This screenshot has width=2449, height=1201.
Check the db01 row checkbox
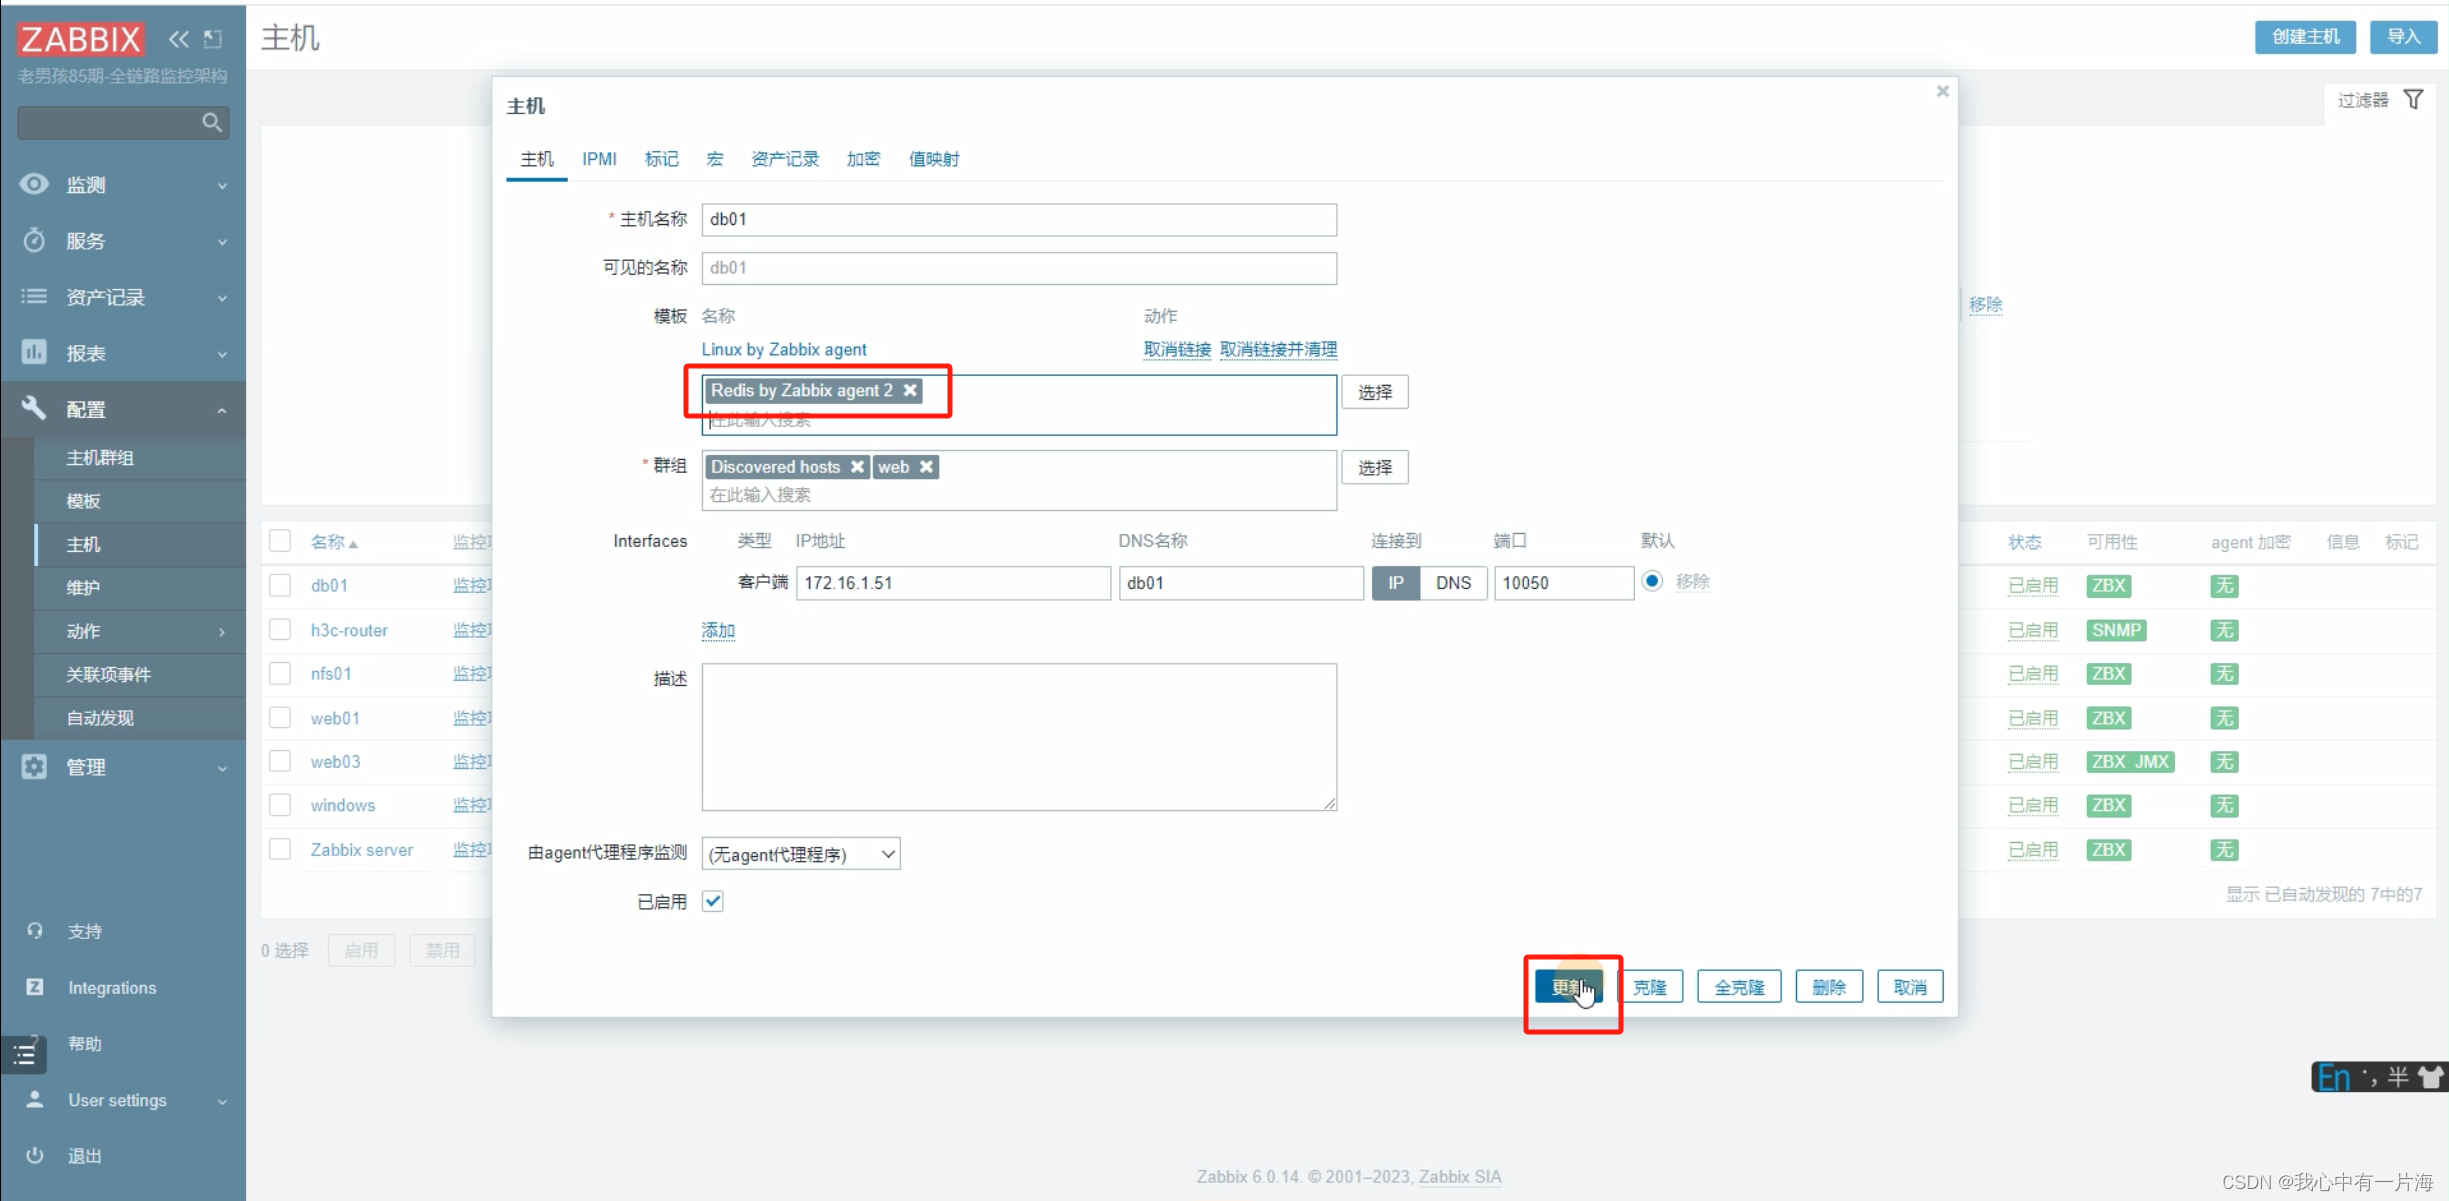point(280,585)
